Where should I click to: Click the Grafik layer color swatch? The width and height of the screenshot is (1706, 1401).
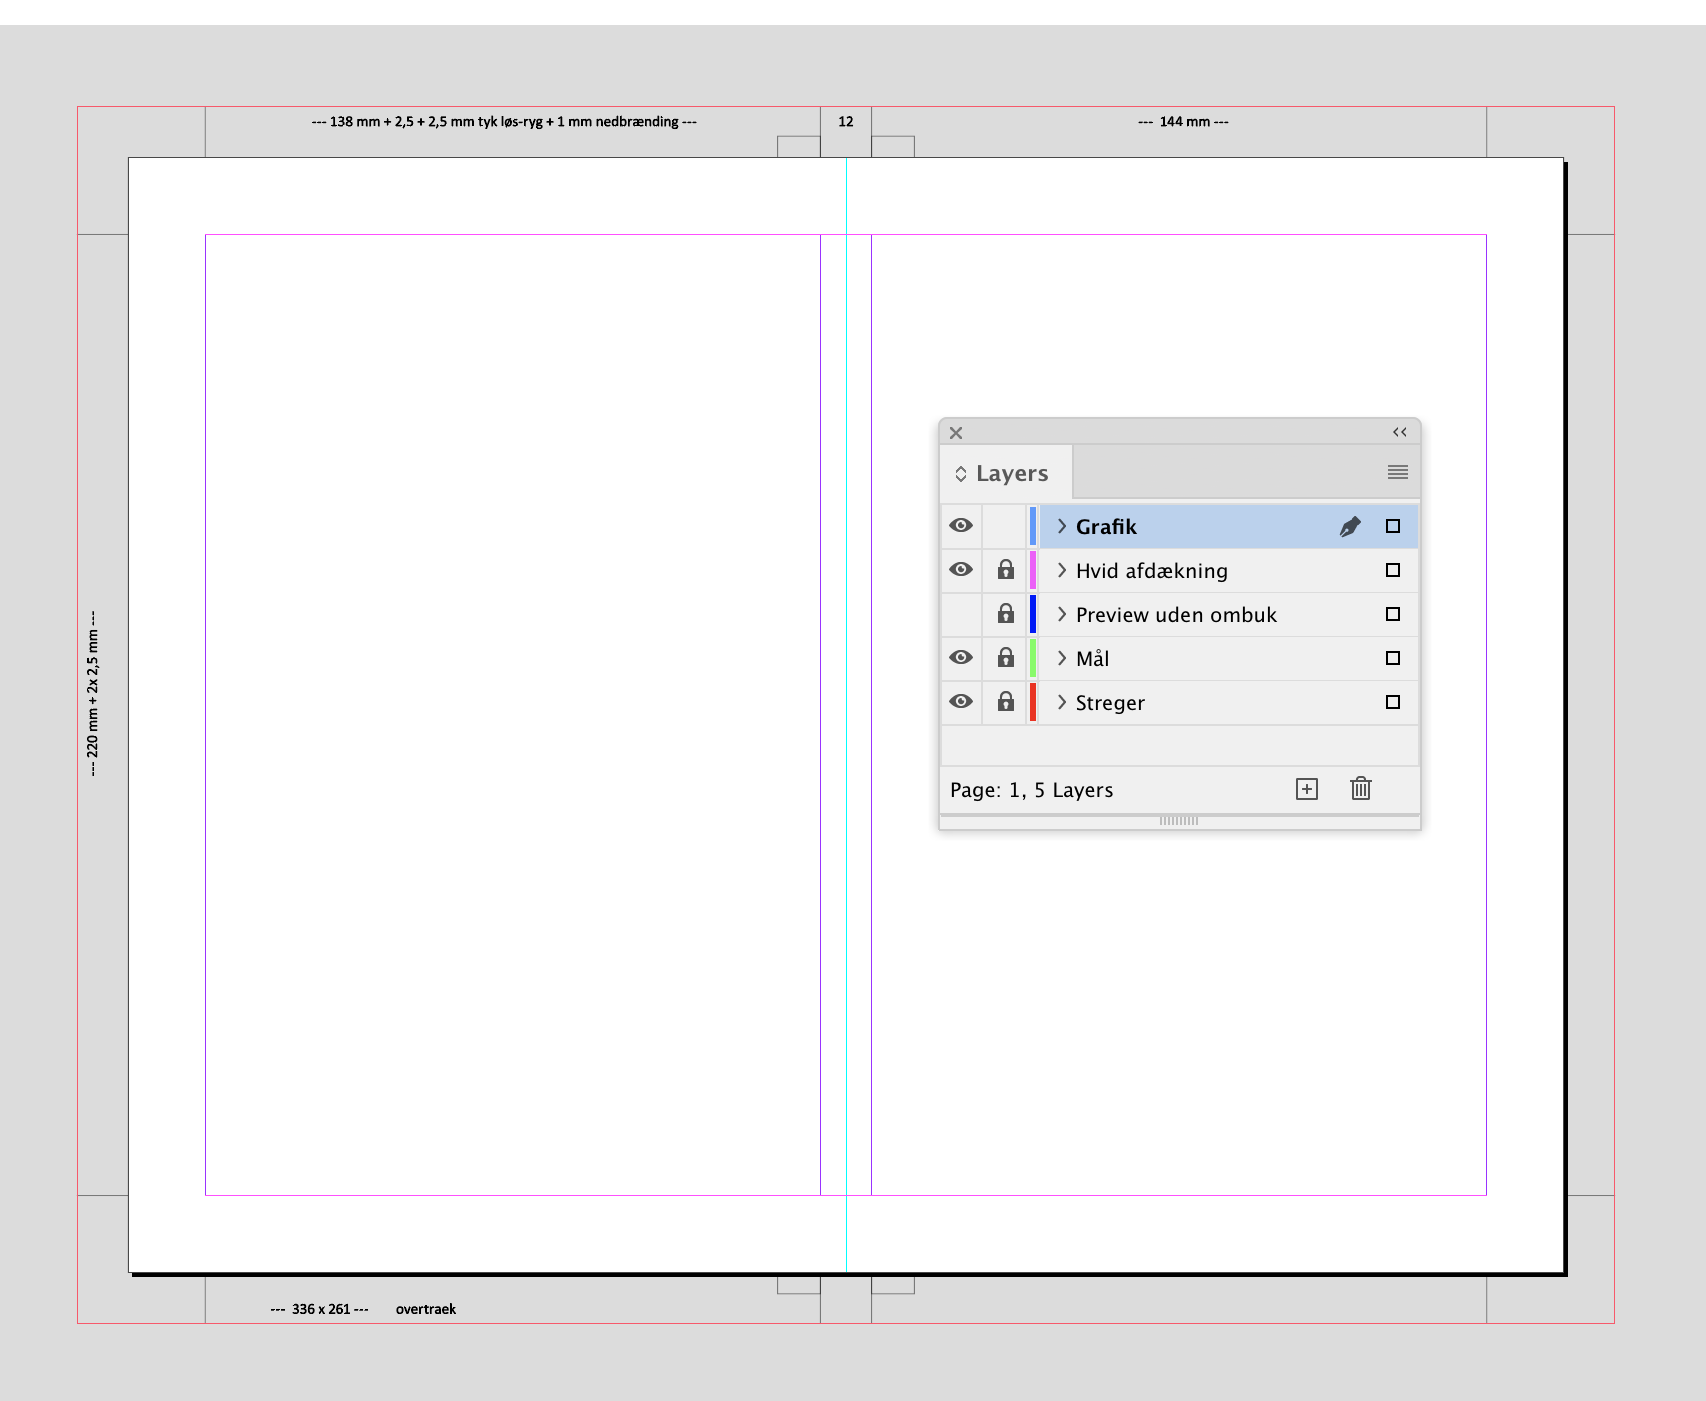(1033, 526)
